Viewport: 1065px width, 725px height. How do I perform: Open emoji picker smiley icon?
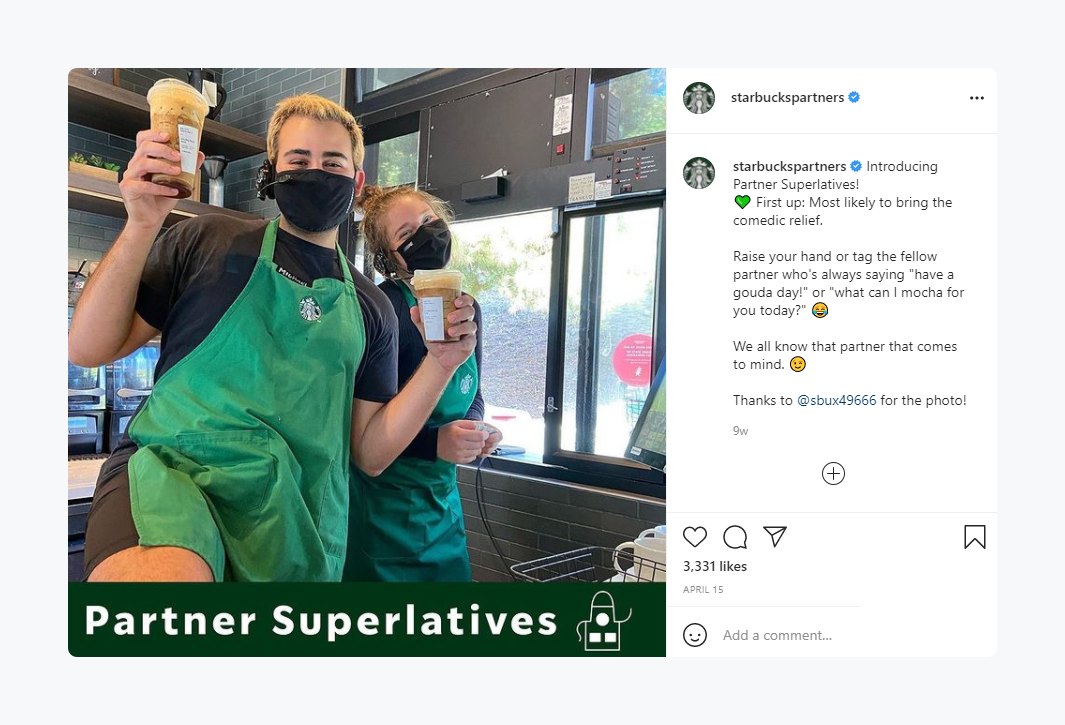tap(694, 635)
